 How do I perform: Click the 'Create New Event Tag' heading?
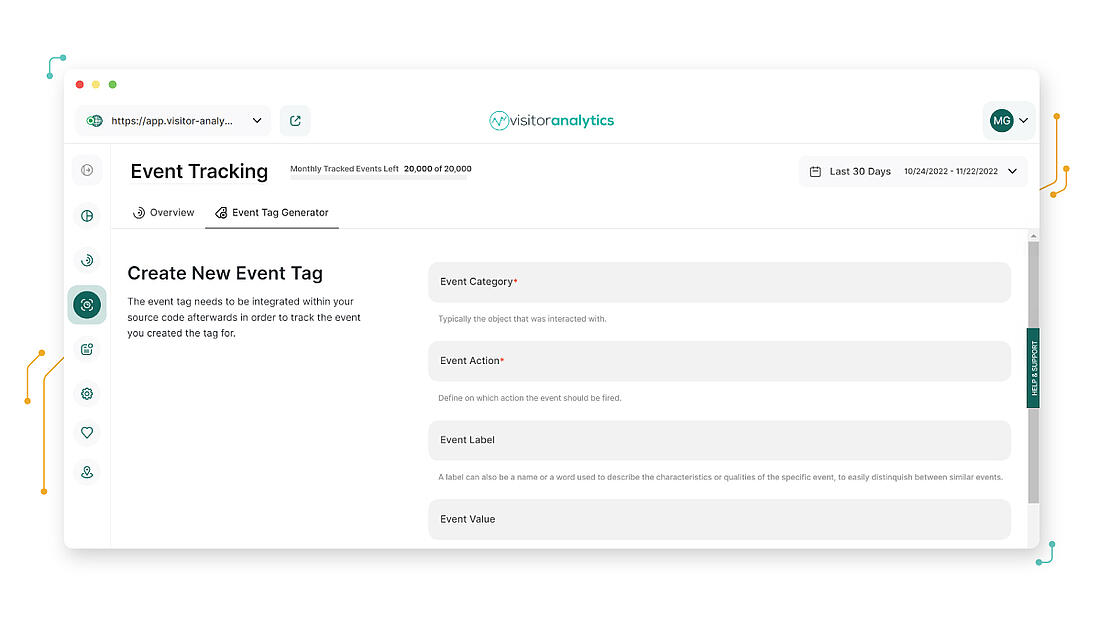(x=225, y=273)
